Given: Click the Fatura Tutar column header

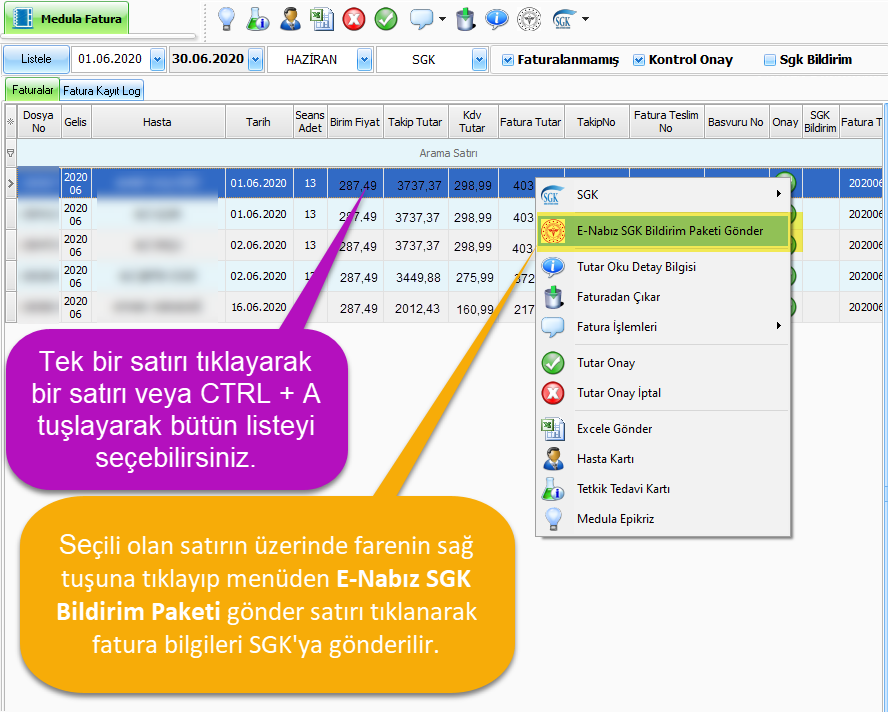Looking at the screenshot, I should point(531,121).
